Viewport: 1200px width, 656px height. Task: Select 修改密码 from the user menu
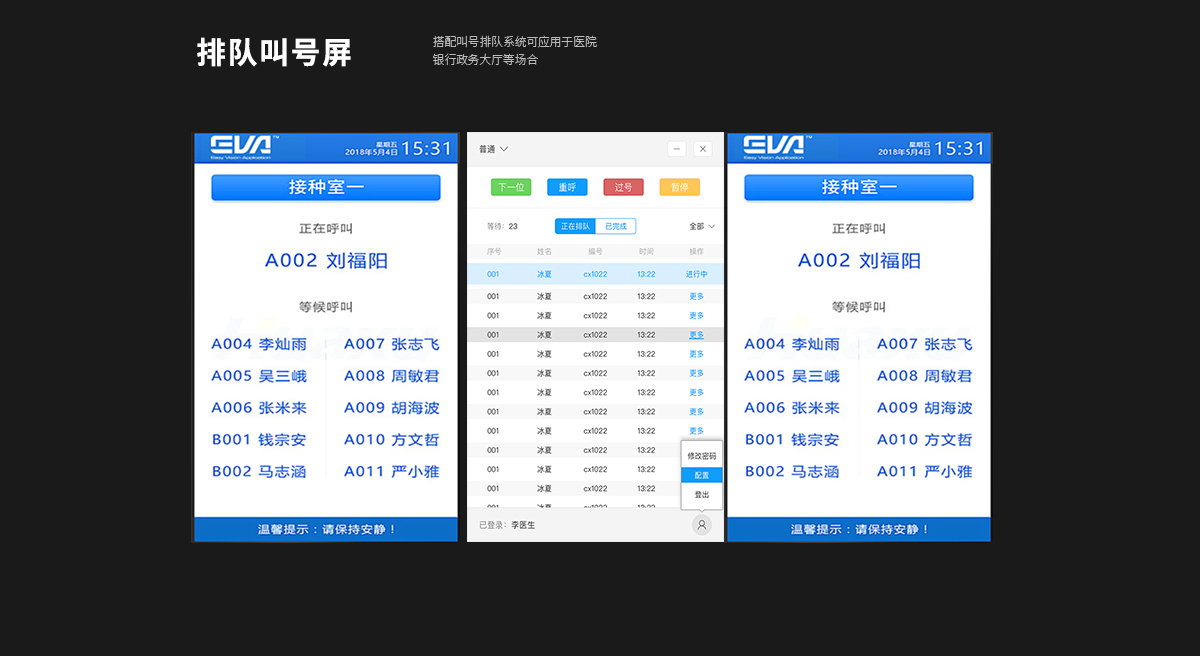click(701, 456)
